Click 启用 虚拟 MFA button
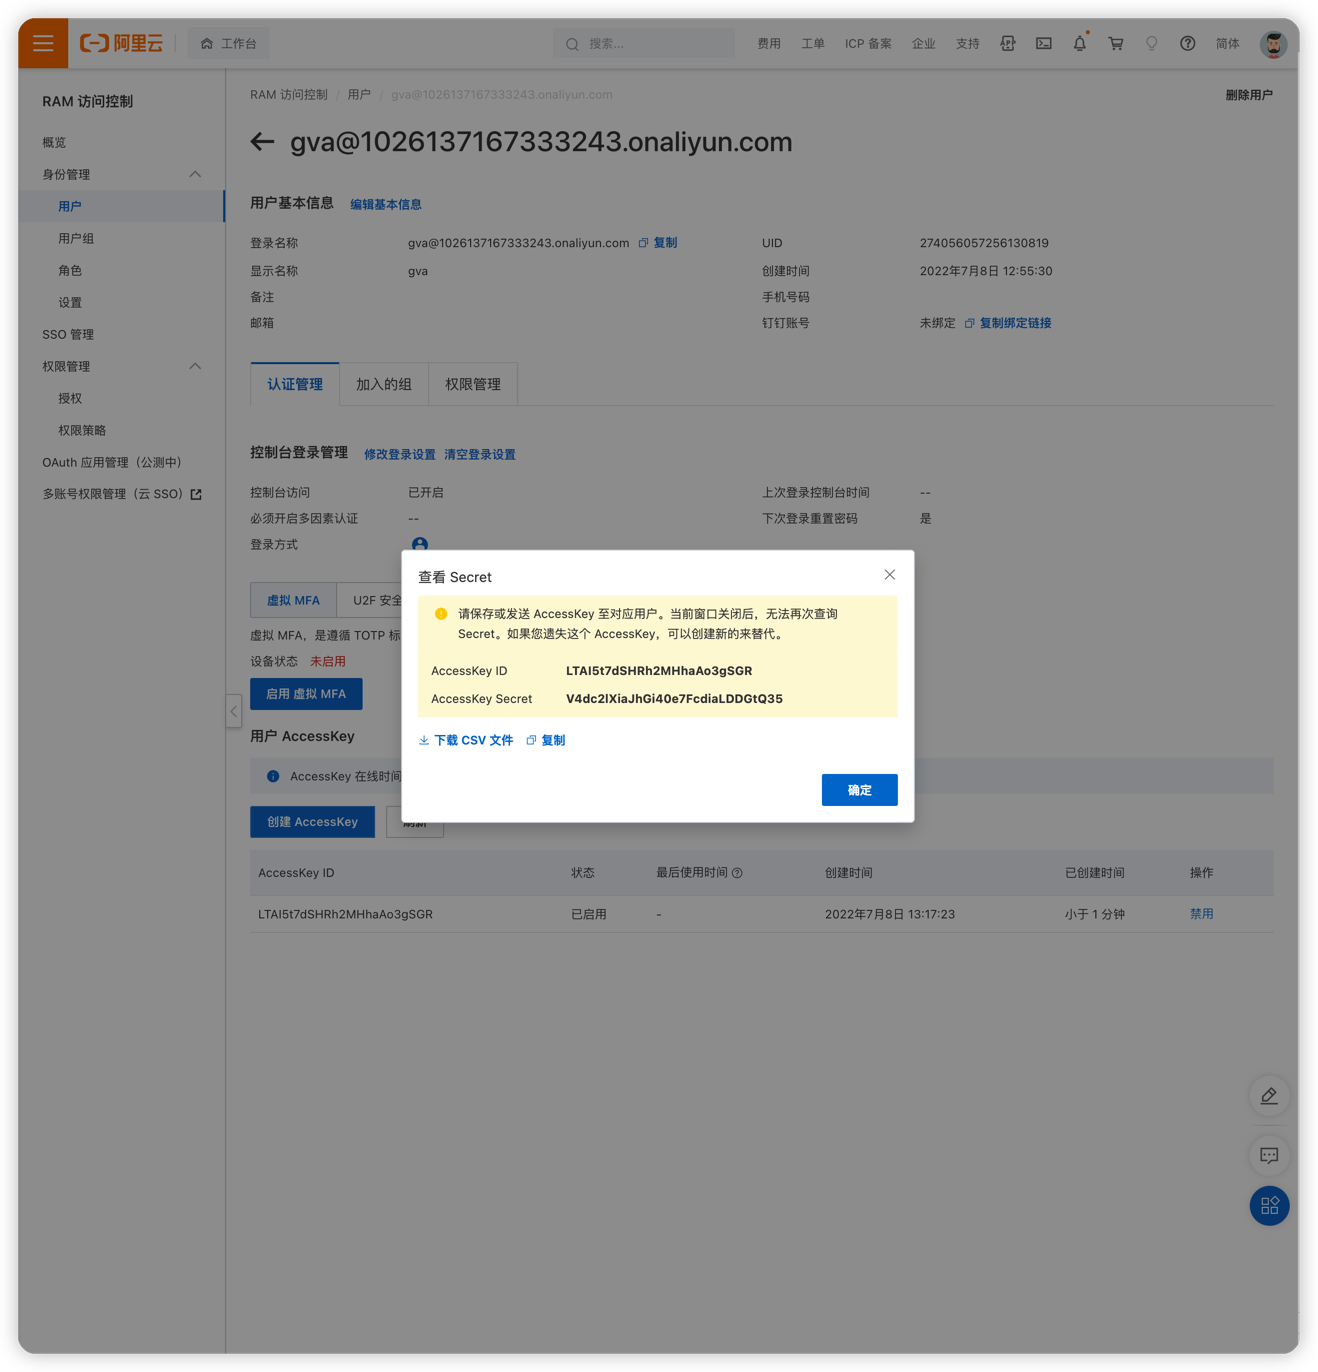1318x1372 pixels. (306, 694)
